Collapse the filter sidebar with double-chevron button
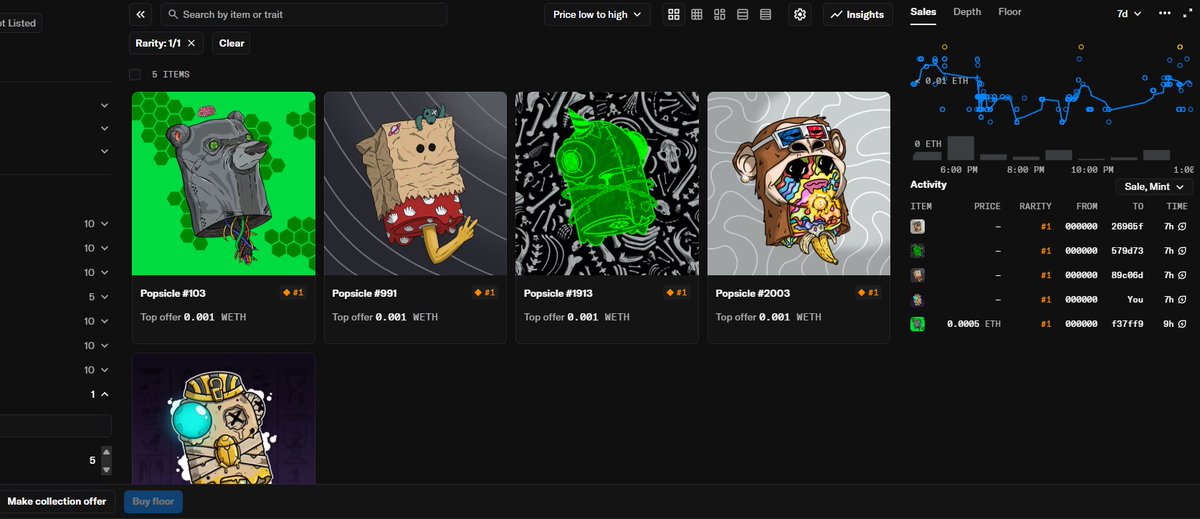This screenshot has height=519, width=1200. [x=141, y=14]
